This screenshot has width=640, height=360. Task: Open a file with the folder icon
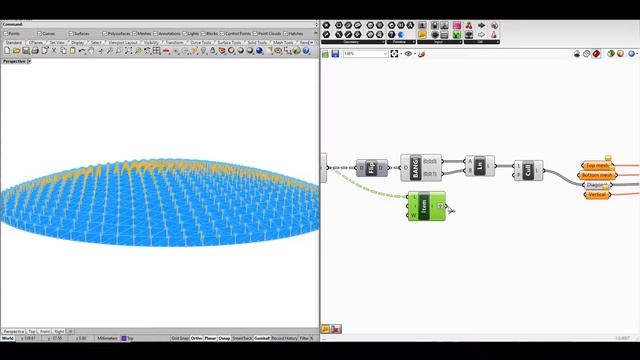[16, 51]
